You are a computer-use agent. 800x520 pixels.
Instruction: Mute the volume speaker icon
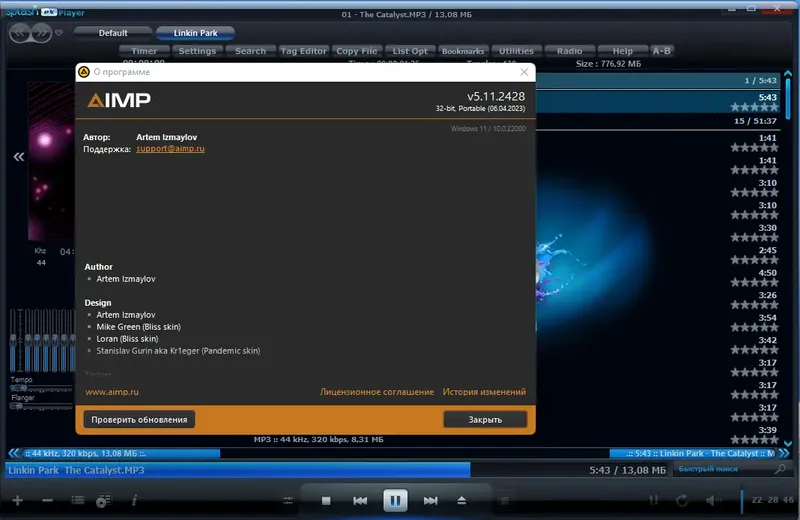coord(711,501)
